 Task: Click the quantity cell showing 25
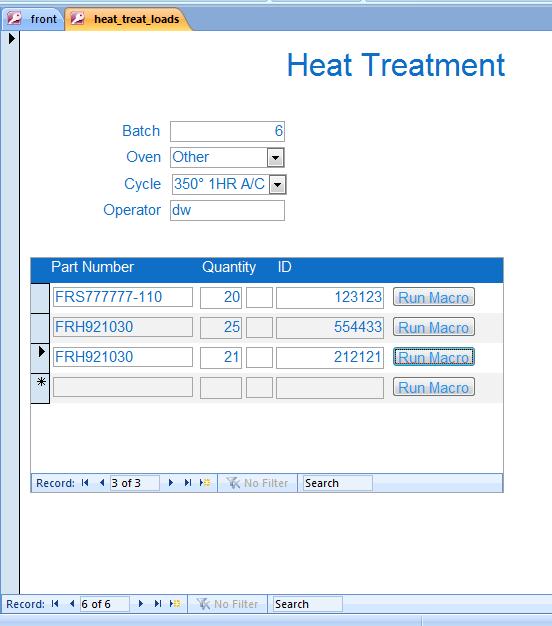click(x=221, y=327)
